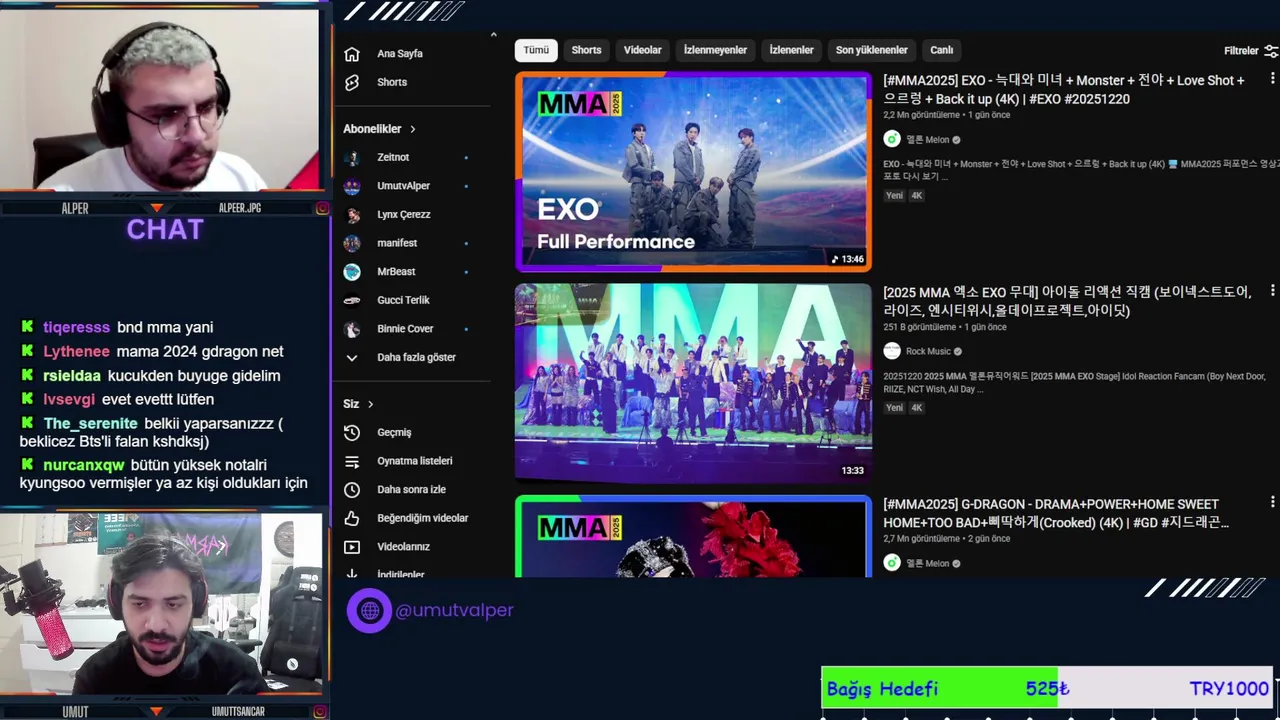This screenshot has height=720, width=1280.
Task: Open Filtreler filter sliders icon
Action: [x=1271, y=51]
